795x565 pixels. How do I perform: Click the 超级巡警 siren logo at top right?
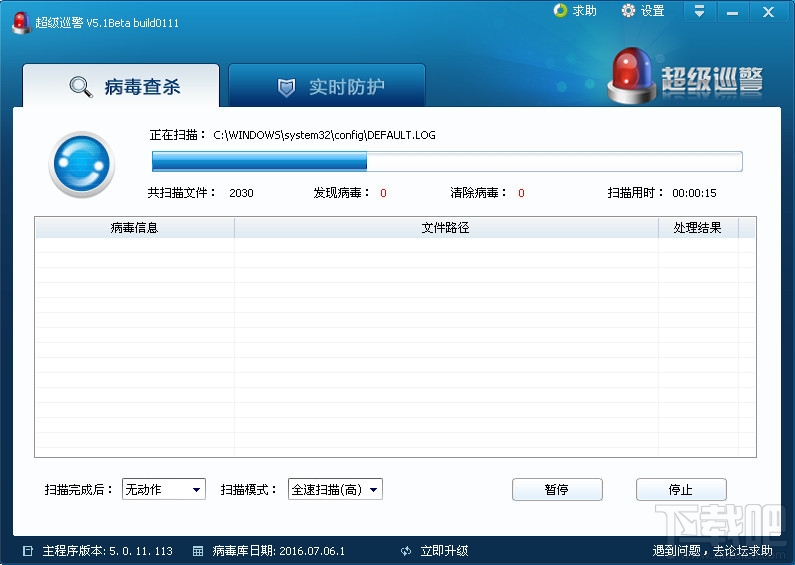(x=684, y=76)
